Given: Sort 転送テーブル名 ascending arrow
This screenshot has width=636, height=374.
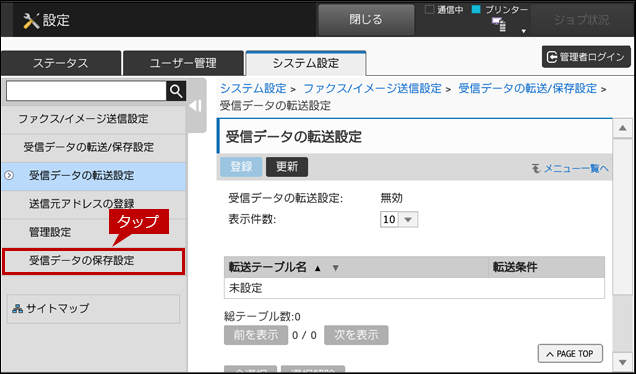Looking at the screenshot, I should click(318, 268).
